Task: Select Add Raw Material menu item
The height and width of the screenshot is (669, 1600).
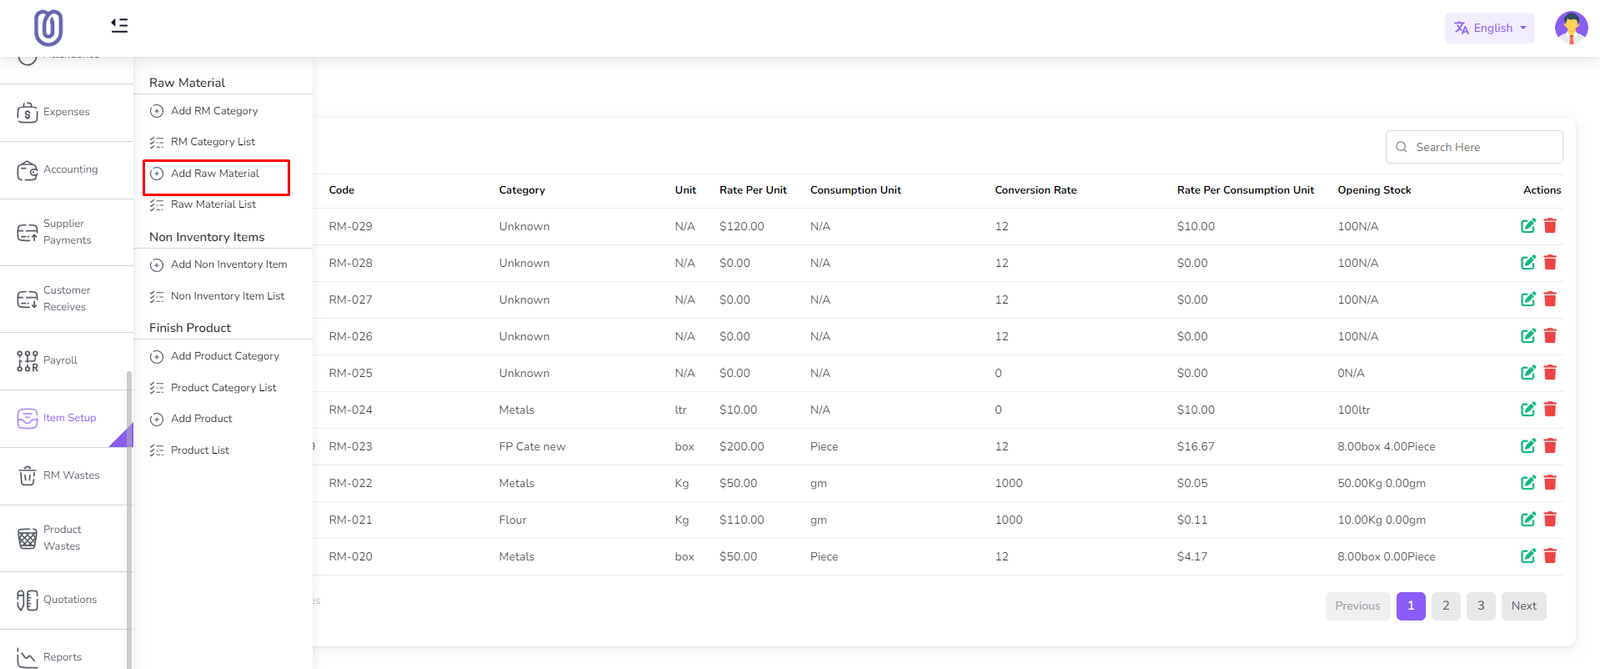Action: click(215, 174)
